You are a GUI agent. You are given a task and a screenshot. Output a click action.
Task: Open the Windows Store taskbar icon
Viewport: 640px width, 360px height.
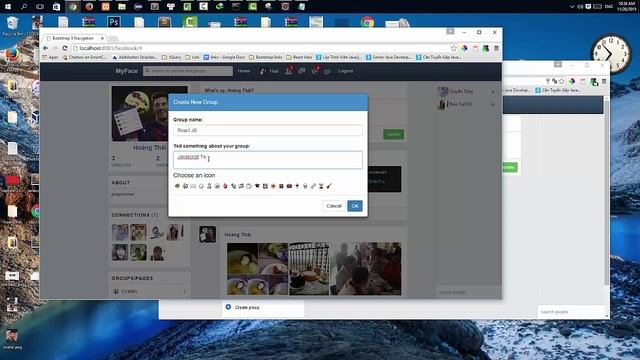(x=56, y=7)
